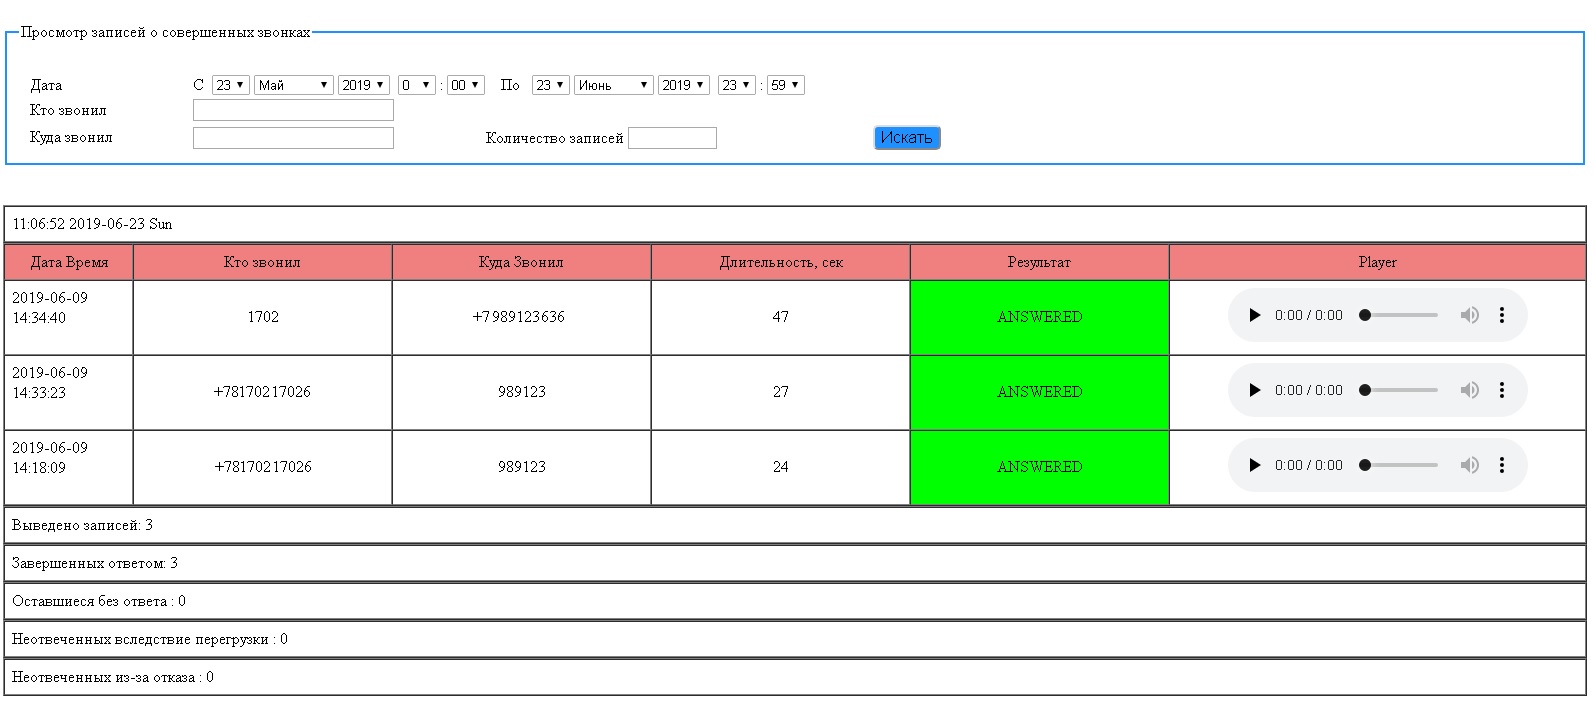This screenshot has width=1595, height=725.
Task: Open the end month dropdown showing Июнь
Action: click(x=613, y=86)
